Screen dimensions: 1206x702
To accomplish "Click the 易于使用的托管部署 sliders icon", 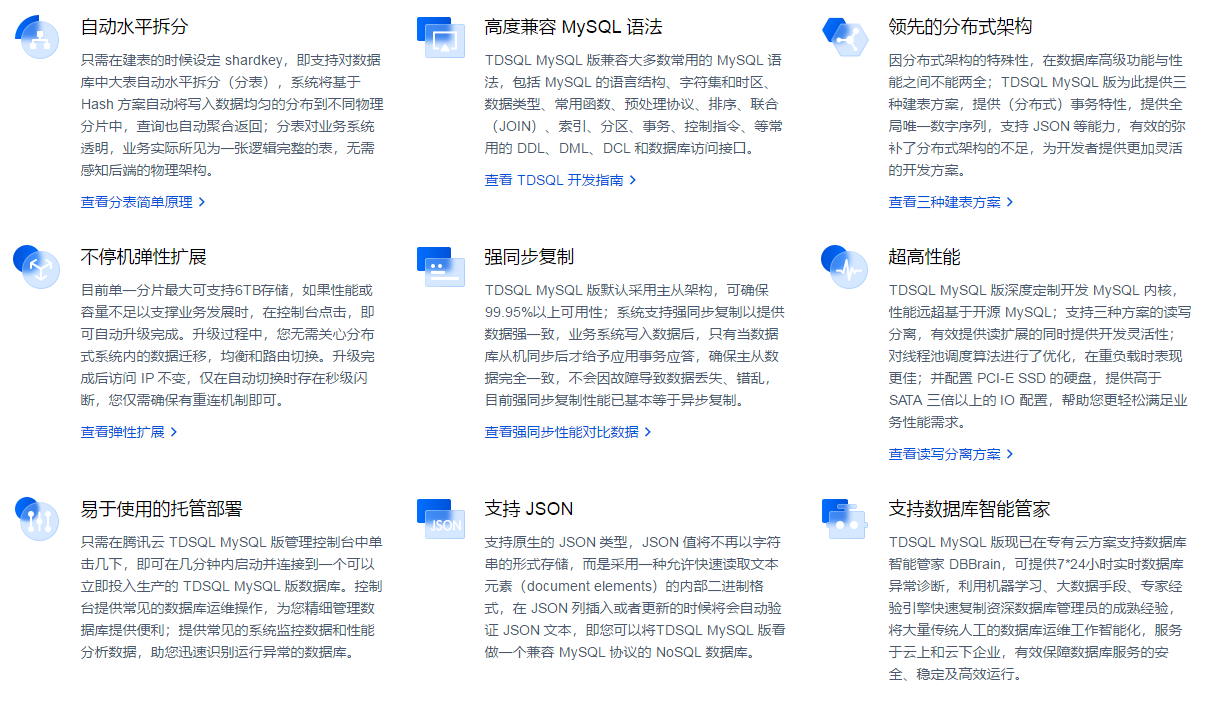I will (38, 518).
